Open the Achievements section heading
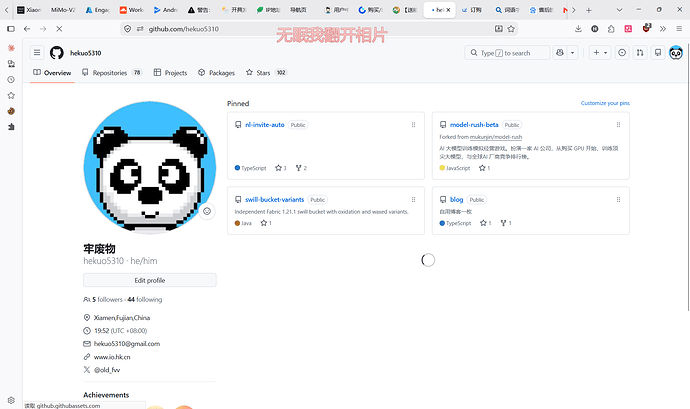This screenshot has width=690, height=409. coord(106,395)
